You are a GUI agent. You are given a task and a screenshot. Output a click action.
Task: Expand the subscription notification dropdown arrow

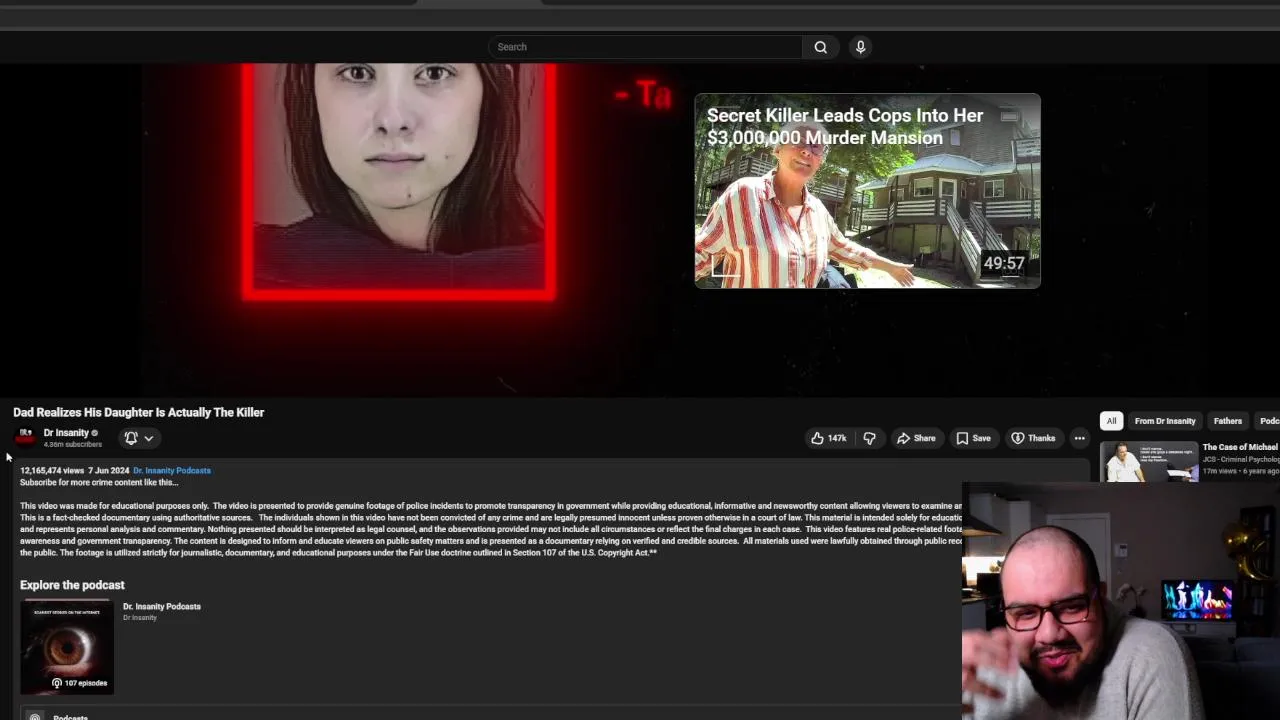[149, 438]
